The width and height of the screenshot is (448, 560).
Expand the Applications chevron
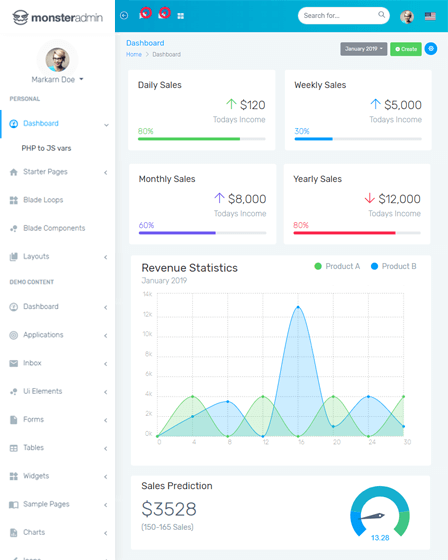click(106, 336)
